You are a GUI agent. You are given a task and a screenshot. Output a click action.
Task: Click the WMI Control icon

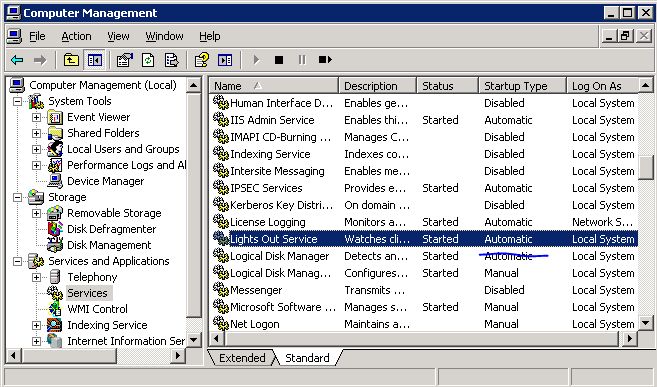(x=55, y=309)
